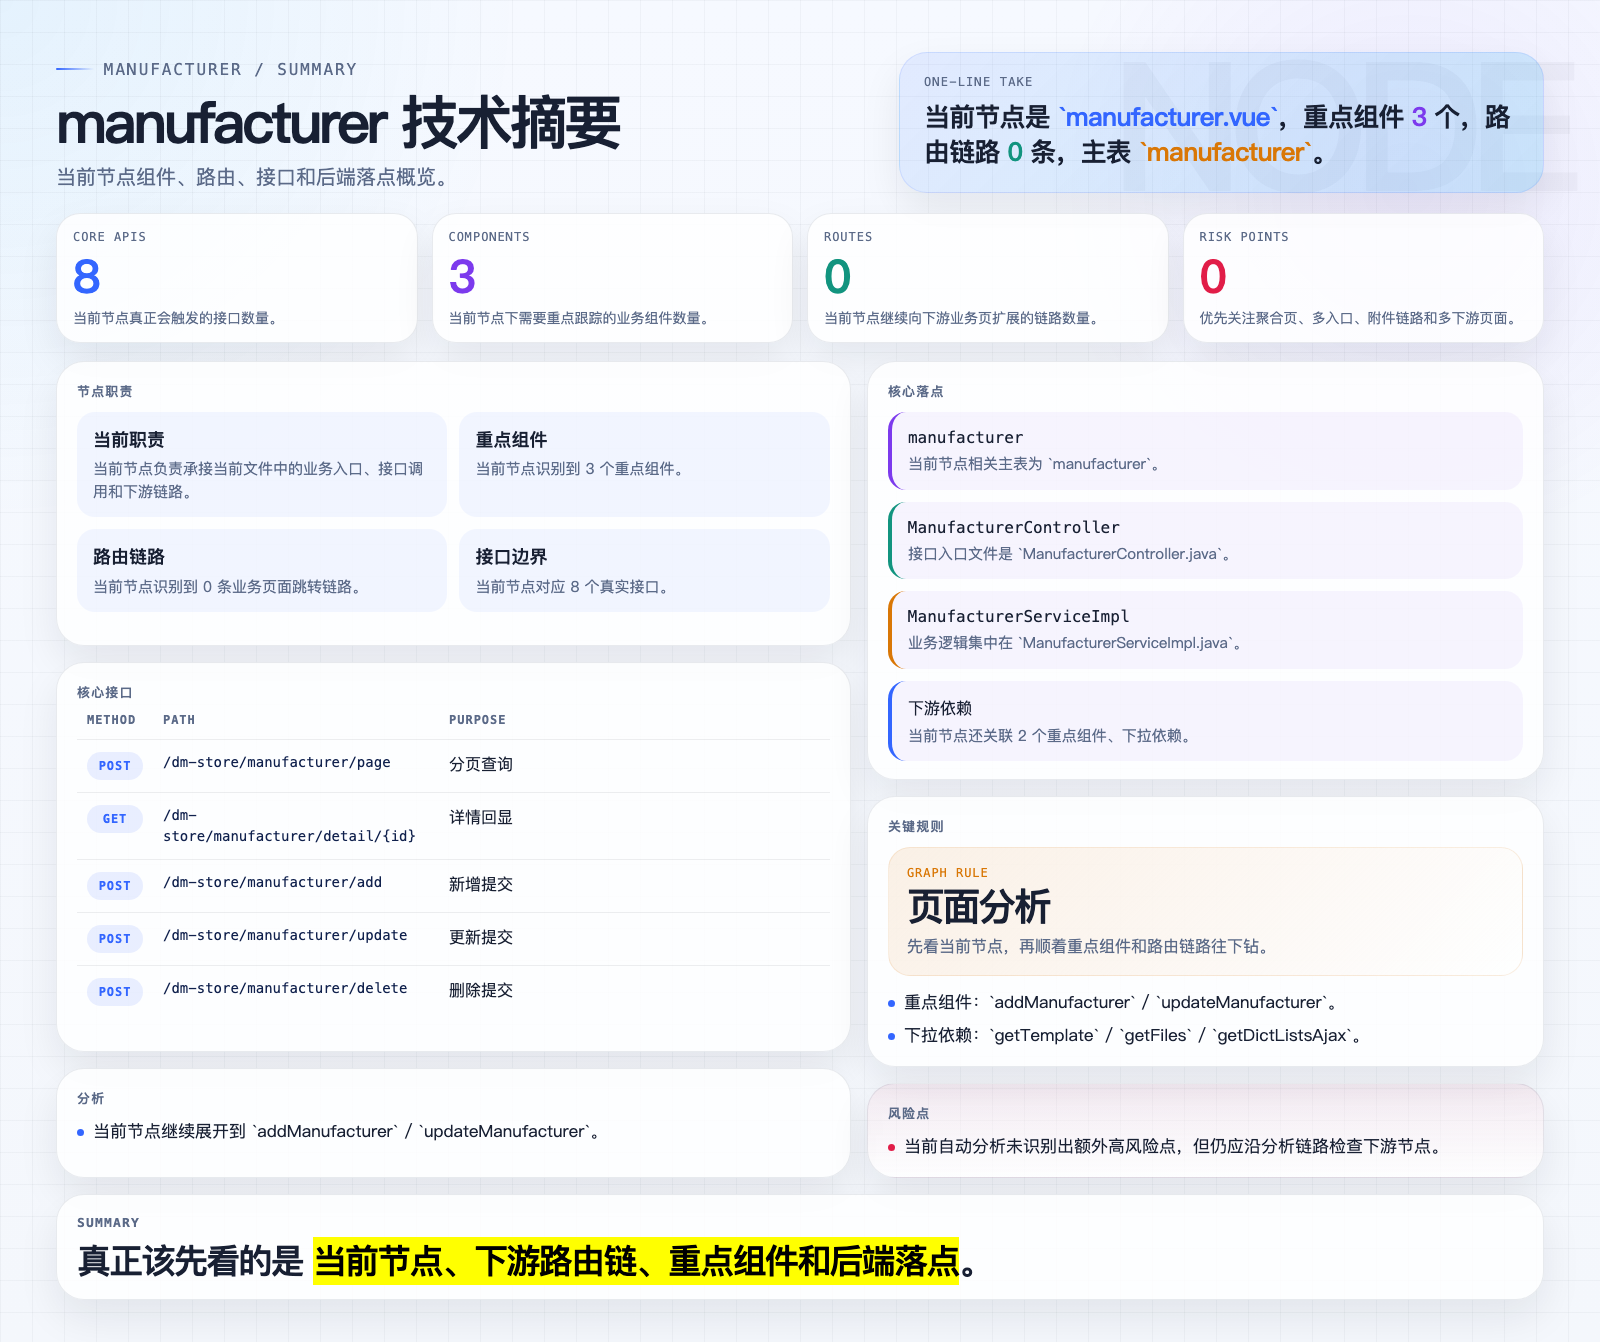The image size is (1600, 1342).
Task: Click the POST badge for manufacturer/add row
Action: click(114, 886)
